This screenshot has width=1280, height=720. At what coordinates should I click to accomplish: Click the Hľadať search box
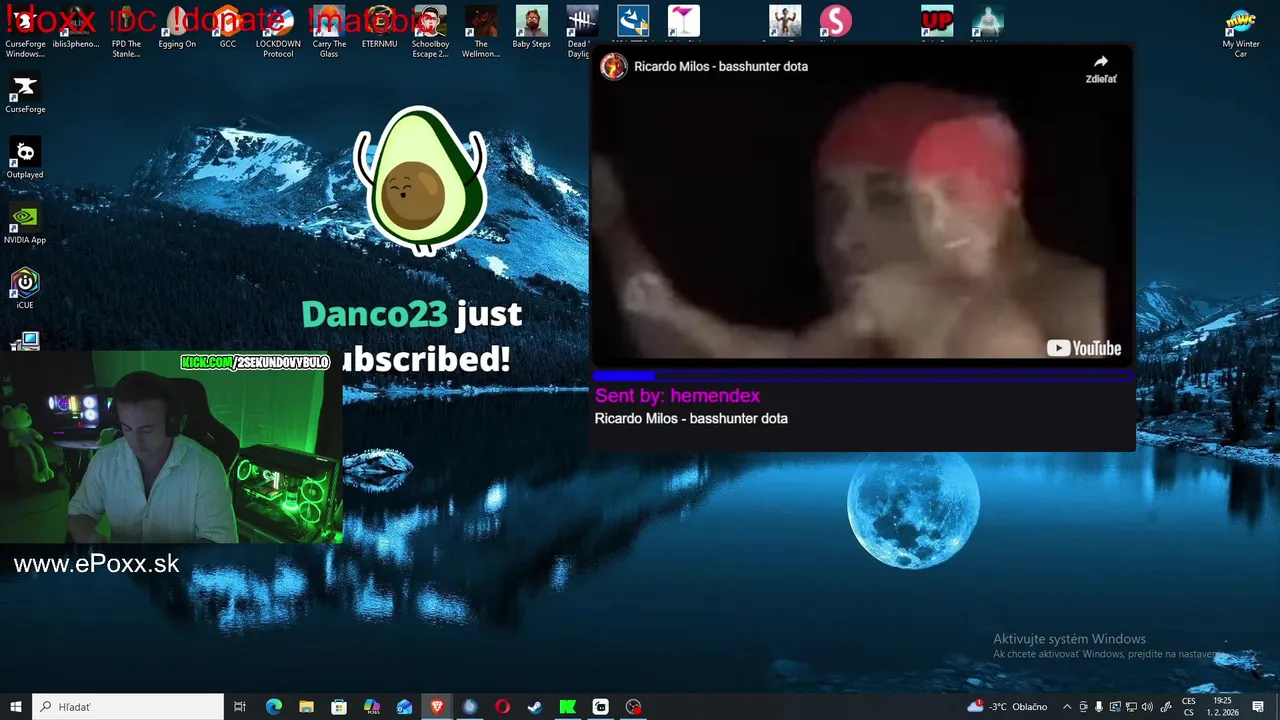pos(128,707)
